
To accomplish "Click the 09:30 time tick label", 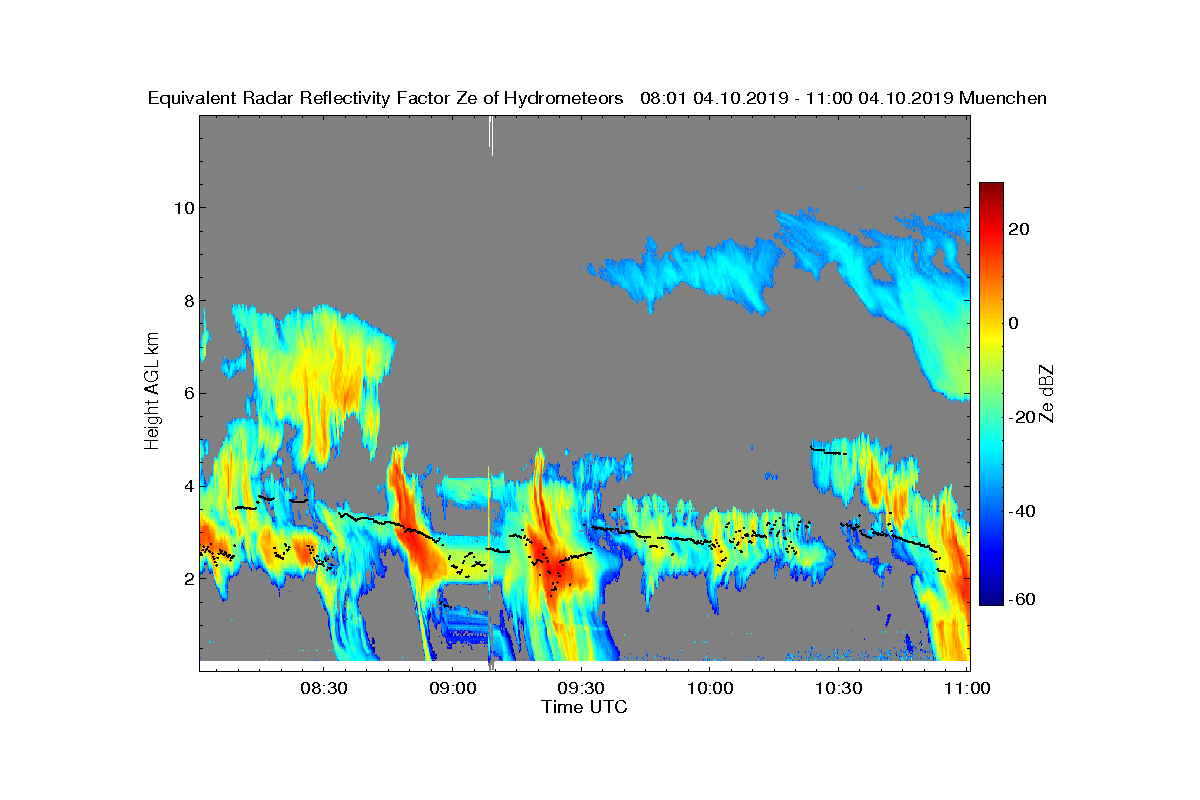I will coord(580,689).
